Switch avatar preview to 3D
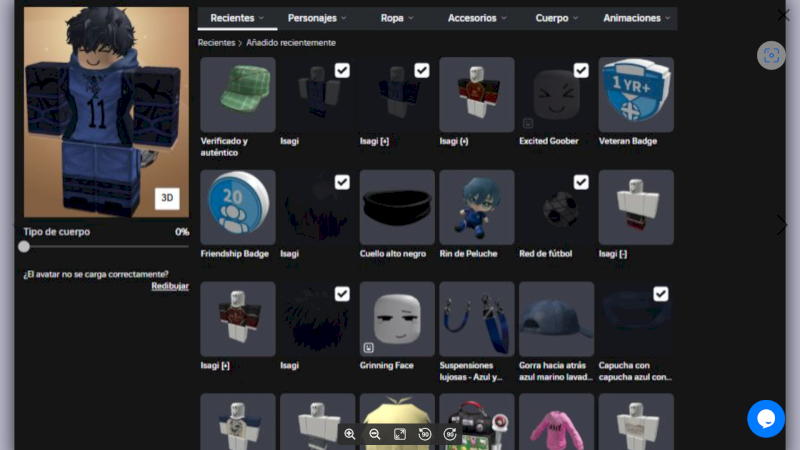Image resolution: width=800 pixels, height=450 pixels. click(x=167, y=198)
